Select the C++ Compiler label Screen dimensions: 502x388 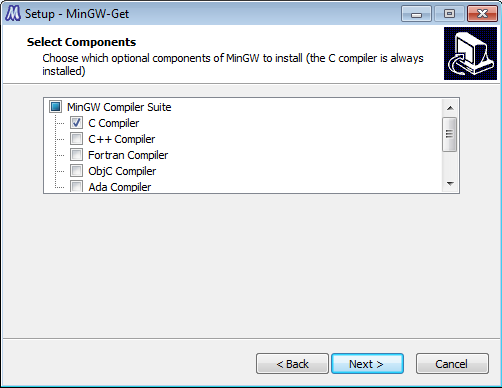121,139
